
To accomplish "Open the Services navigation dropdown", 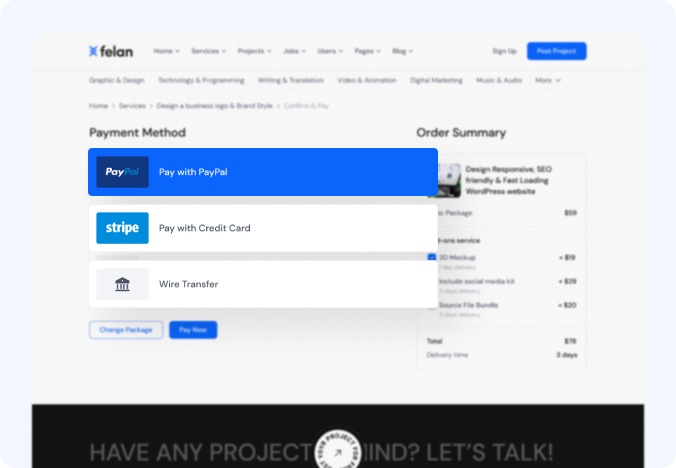I will coord(208,51).
